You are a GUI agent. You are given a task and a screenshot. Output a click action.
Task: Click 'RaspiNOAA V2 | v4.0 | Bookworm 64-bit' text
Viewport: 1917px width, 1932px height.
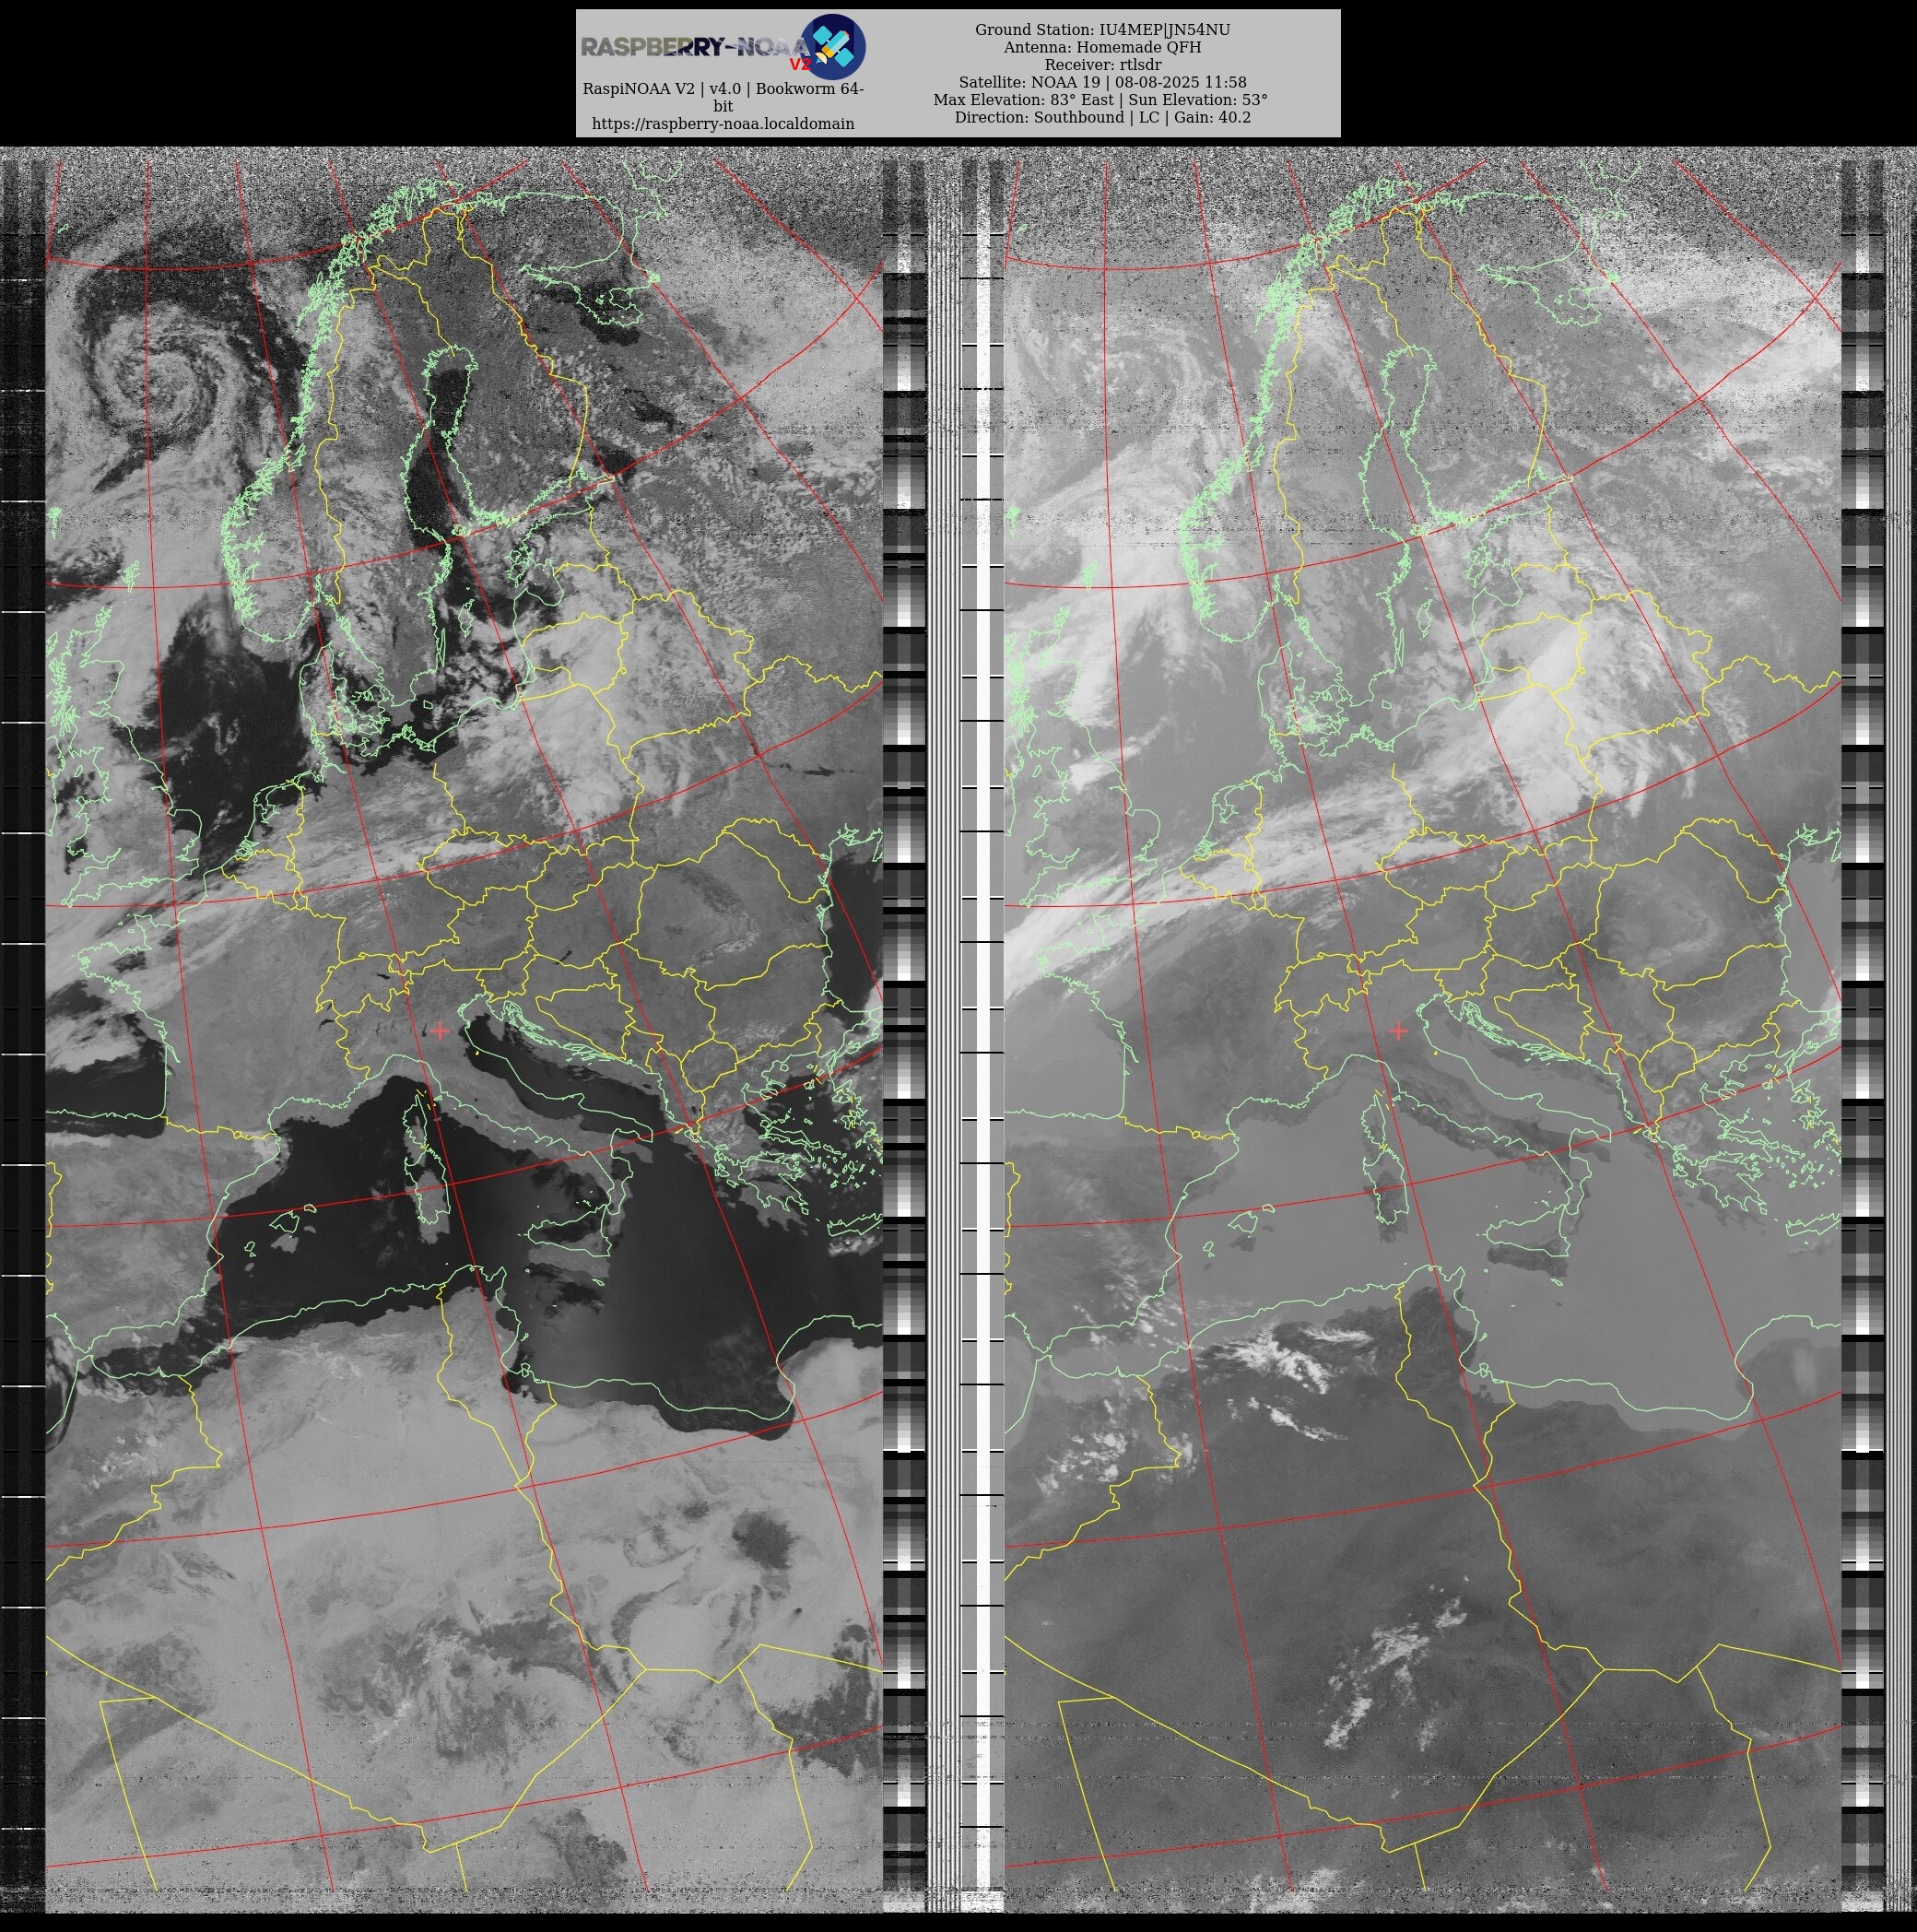click(x=723, y=97)
